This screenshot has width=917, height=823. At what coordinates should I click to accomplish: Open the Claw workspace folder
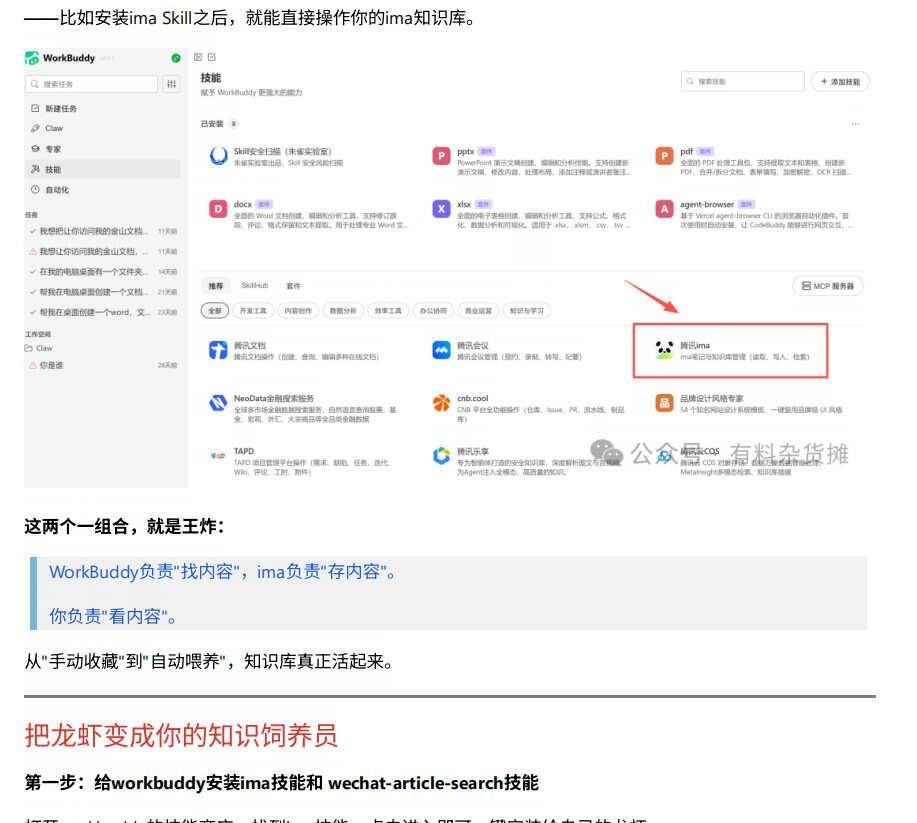point(39,348)
